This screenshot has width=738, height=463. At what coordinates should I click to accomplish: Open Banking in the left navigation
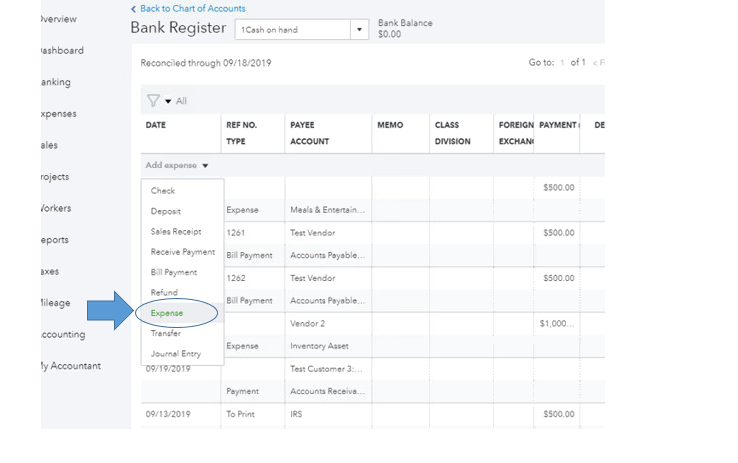[x=56, y=82]
